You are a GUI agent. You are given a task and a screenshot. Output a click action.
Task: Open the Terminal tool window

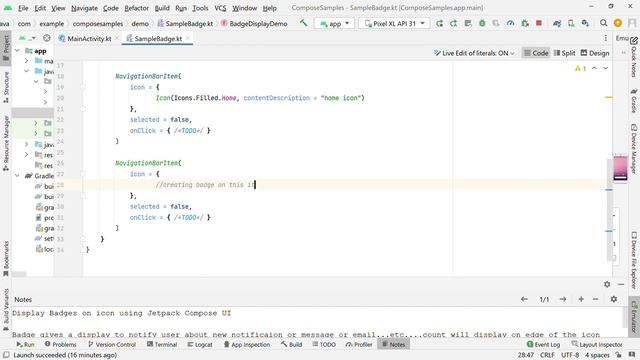point(162,344)
